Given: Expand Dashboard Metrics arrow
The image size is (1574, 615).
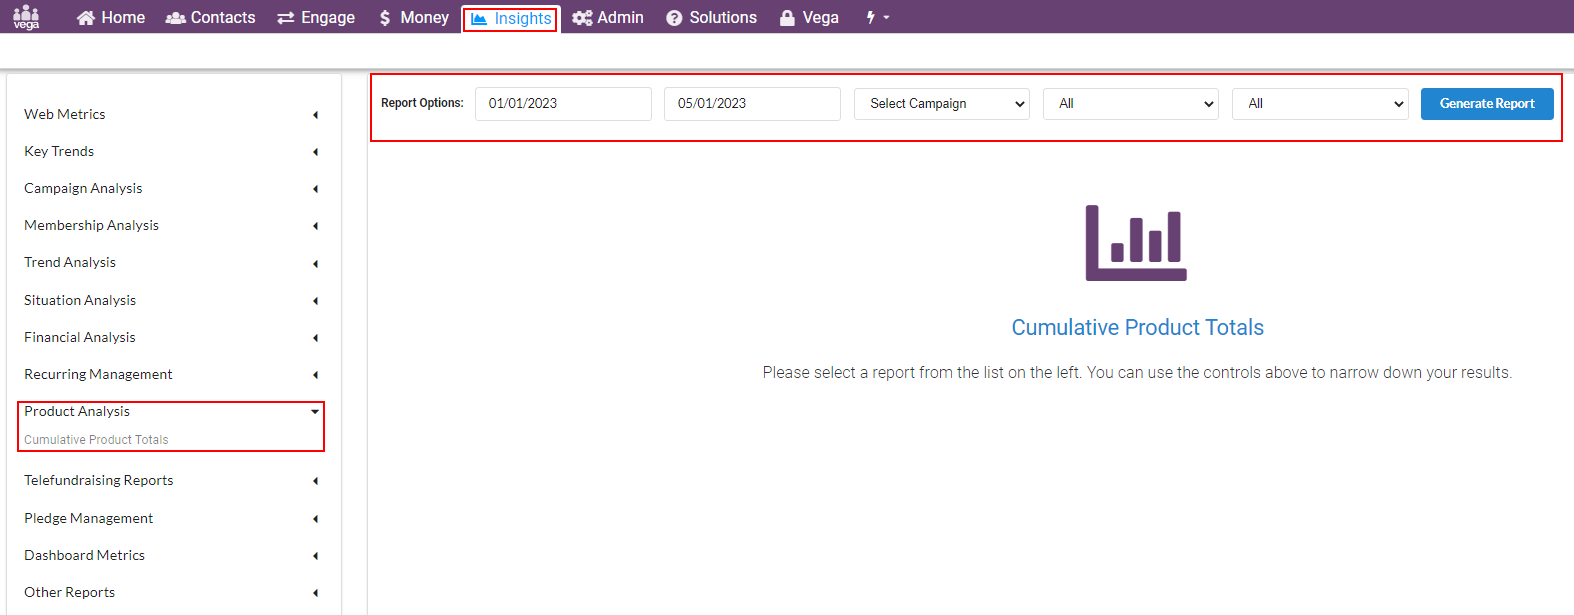Looking at the screenshot, I should pos(315,556).
